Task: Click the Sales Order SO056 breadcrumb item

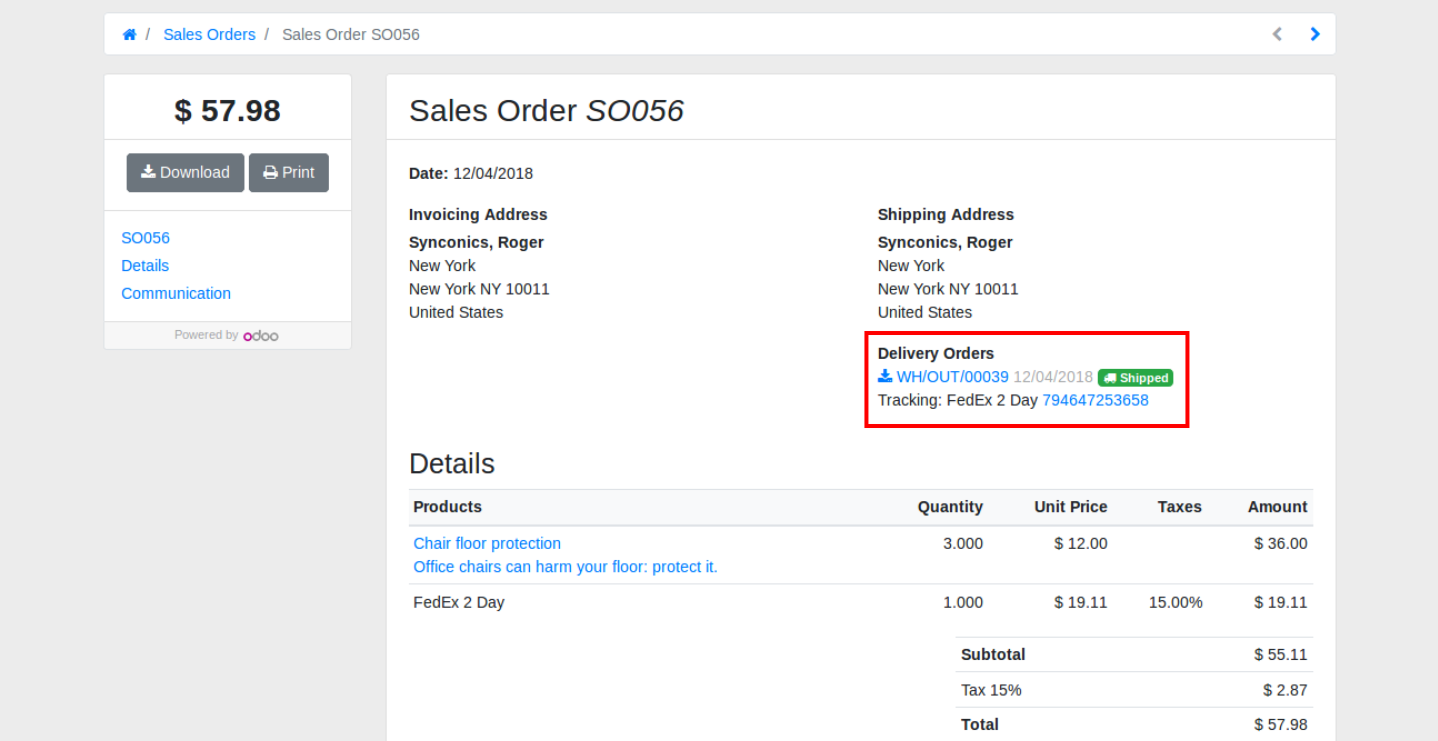Action: [x=350, y=35]
